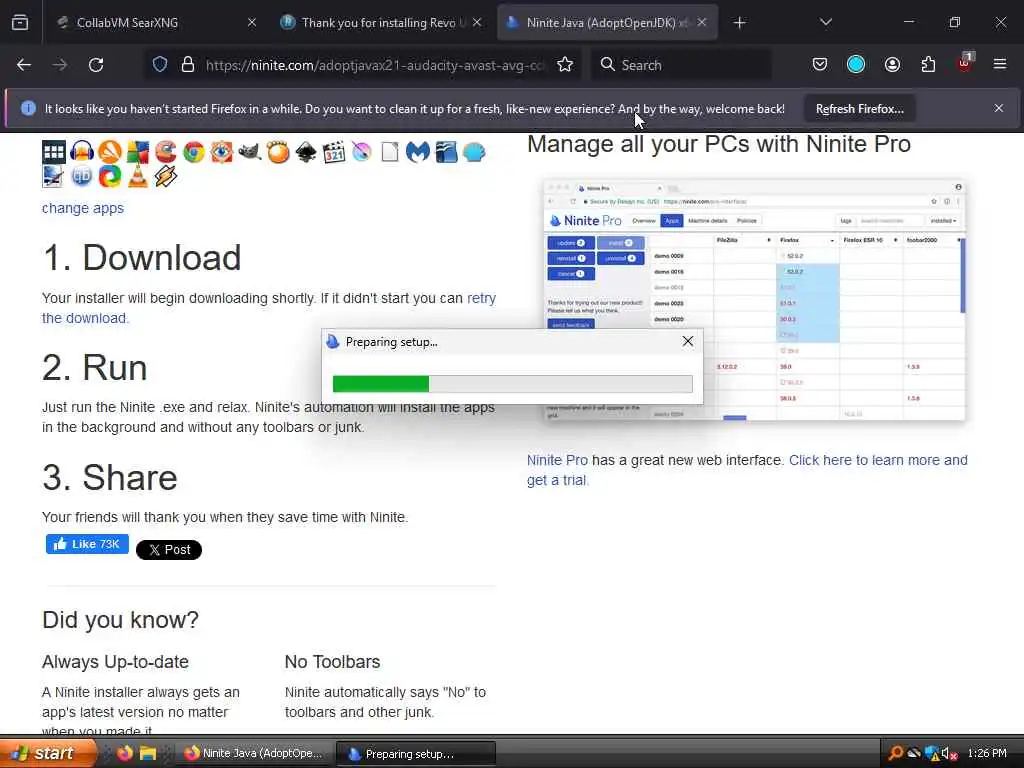1024x768 pixels.
Task: Close the CollabVM SearXNG tab
Action: tap(252, 22)
